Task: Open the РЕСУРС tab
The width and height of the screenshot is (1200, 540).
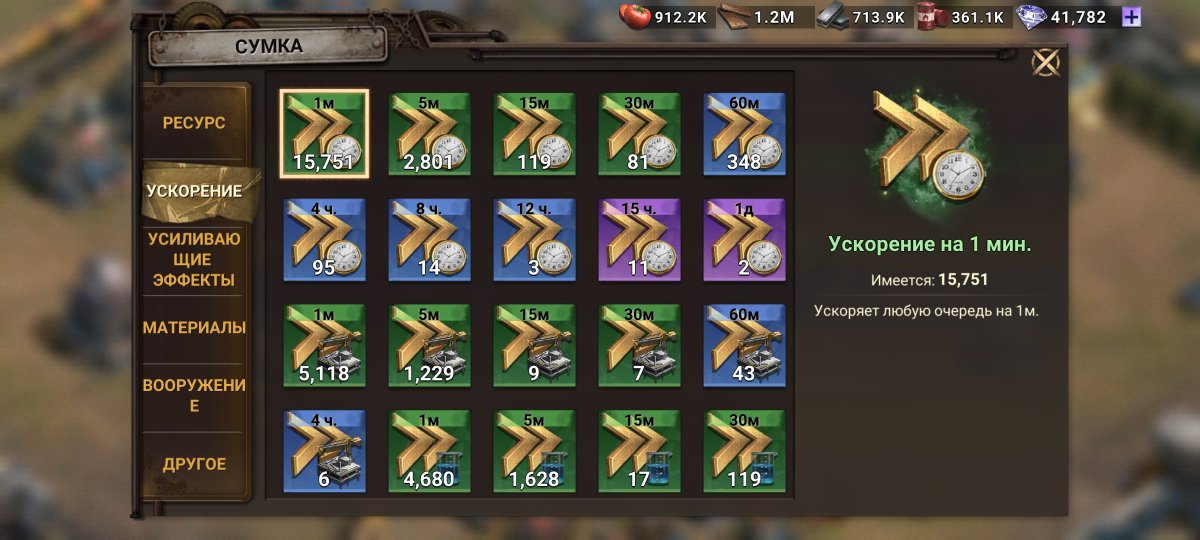Action: point(194,123)
